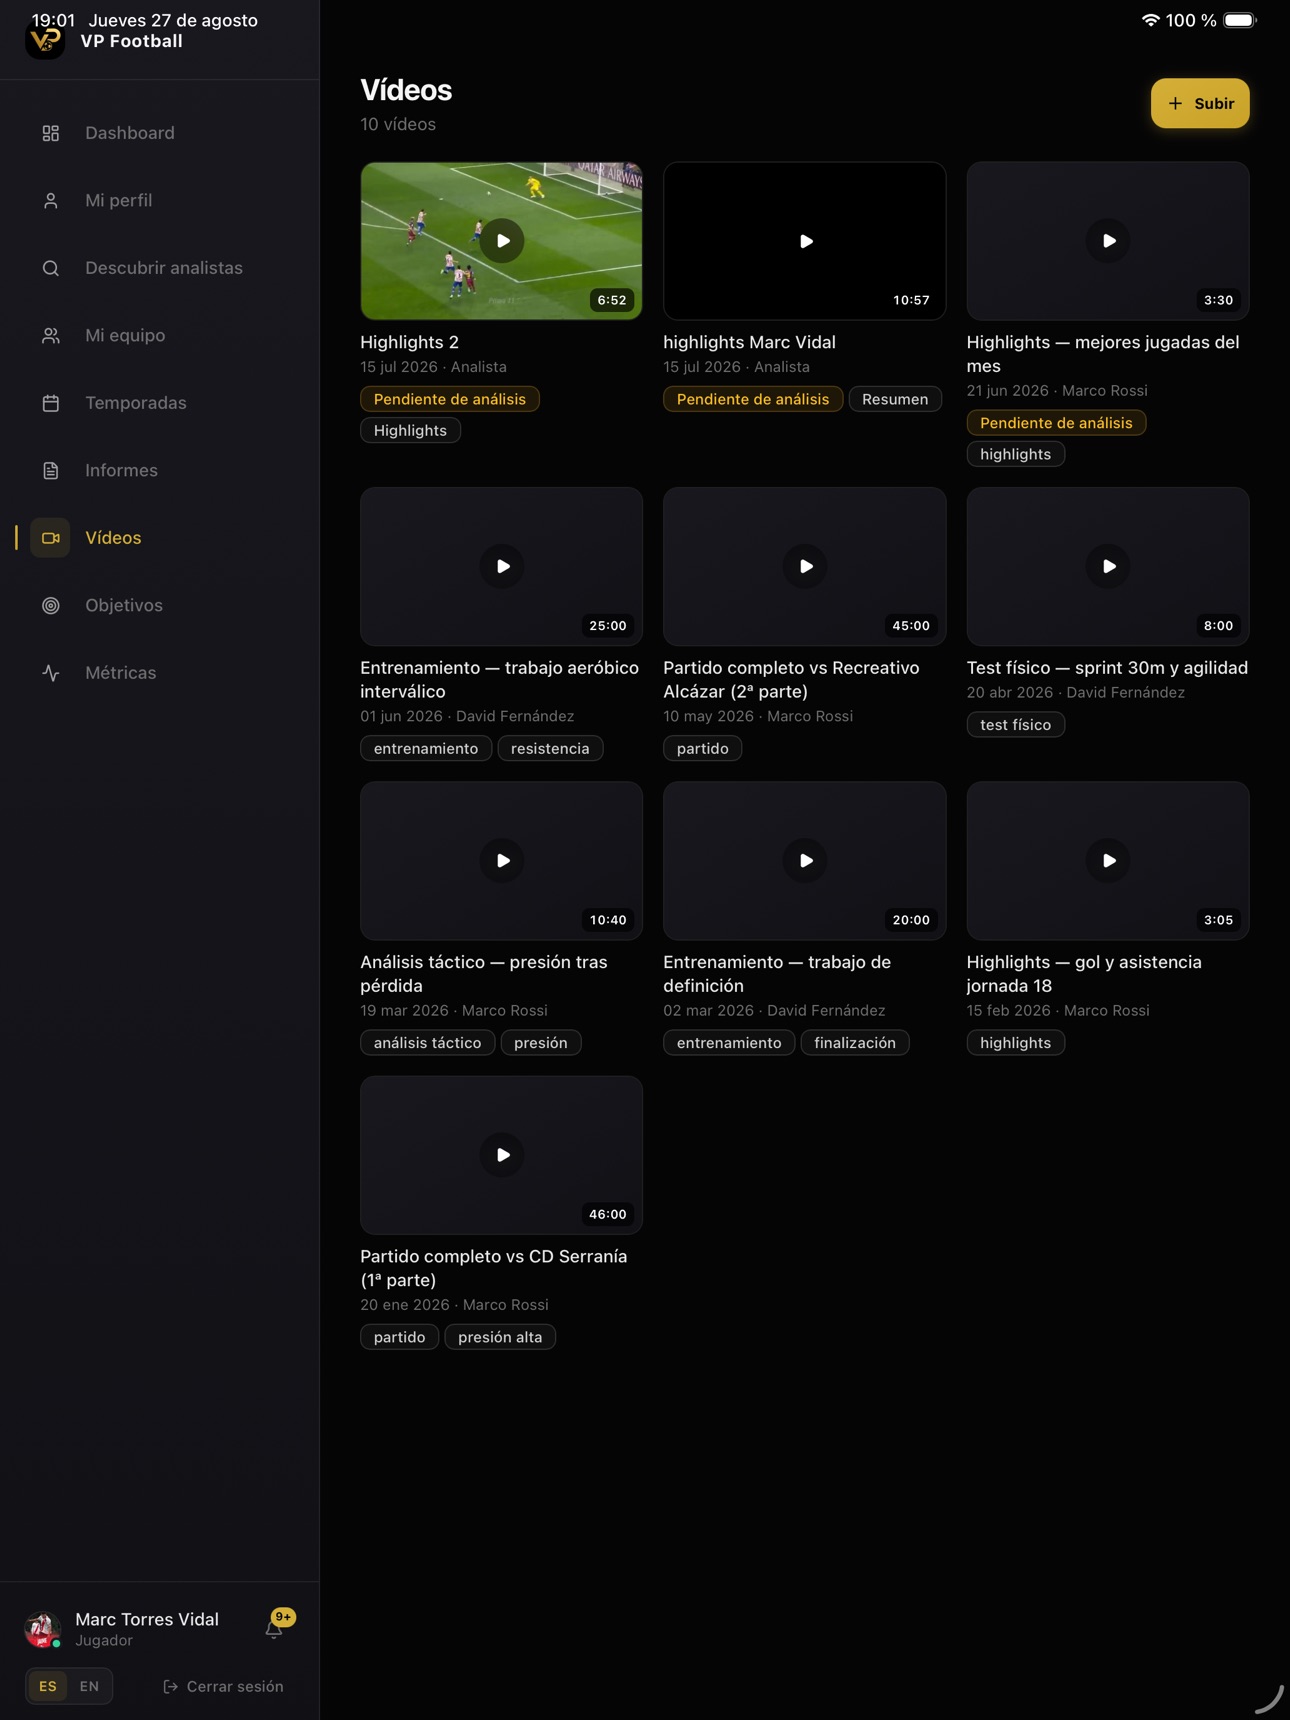Open the Highlights 2 title
The width and height of the screenshot is (1290, 1720).
point(410,342)
